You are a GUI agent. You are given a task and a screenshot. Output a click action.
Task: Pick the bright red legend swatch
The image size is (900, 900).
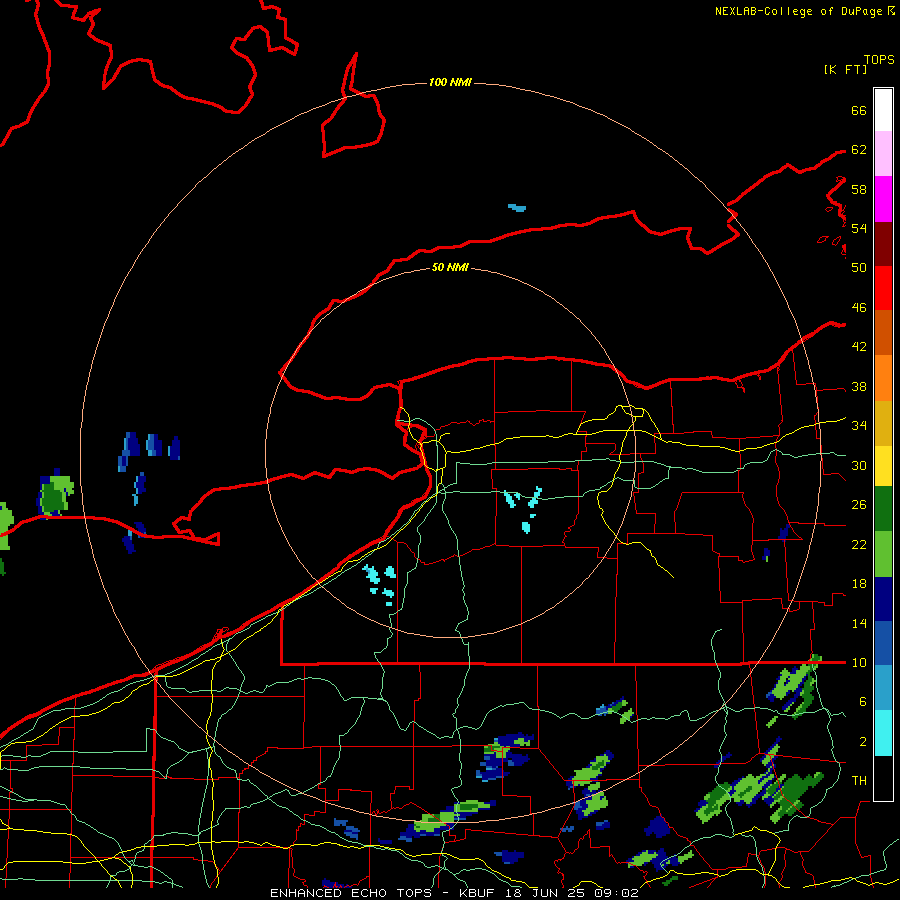883,287
